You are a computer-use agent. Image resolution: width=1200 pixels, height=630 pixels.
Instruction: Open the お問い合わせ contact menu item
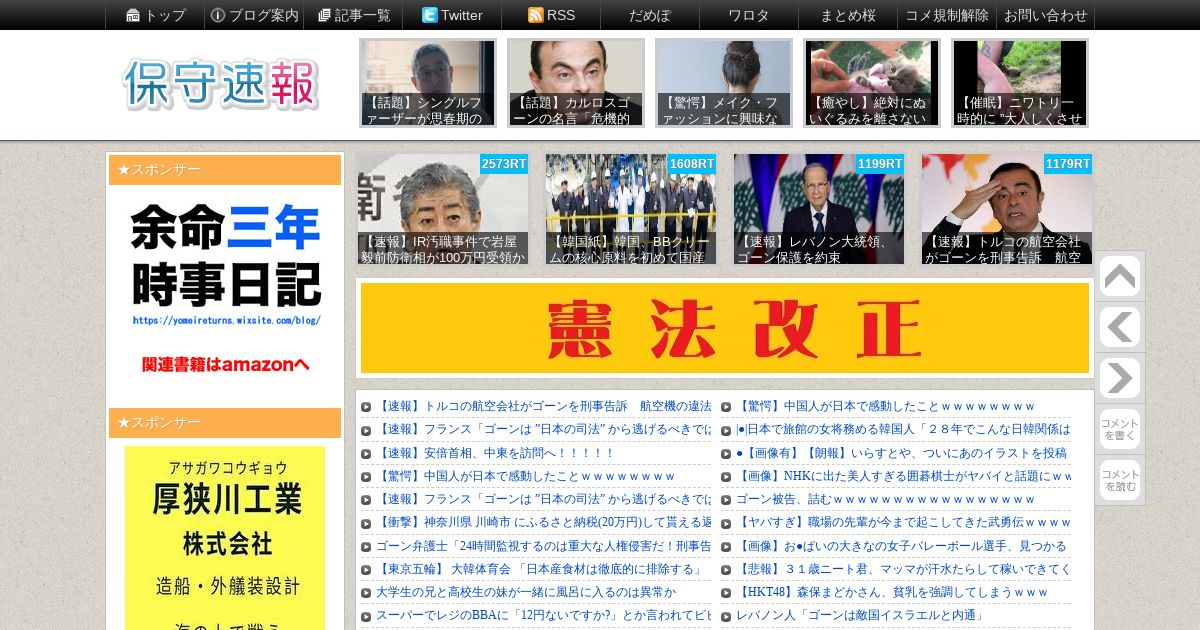[1046, 15]
